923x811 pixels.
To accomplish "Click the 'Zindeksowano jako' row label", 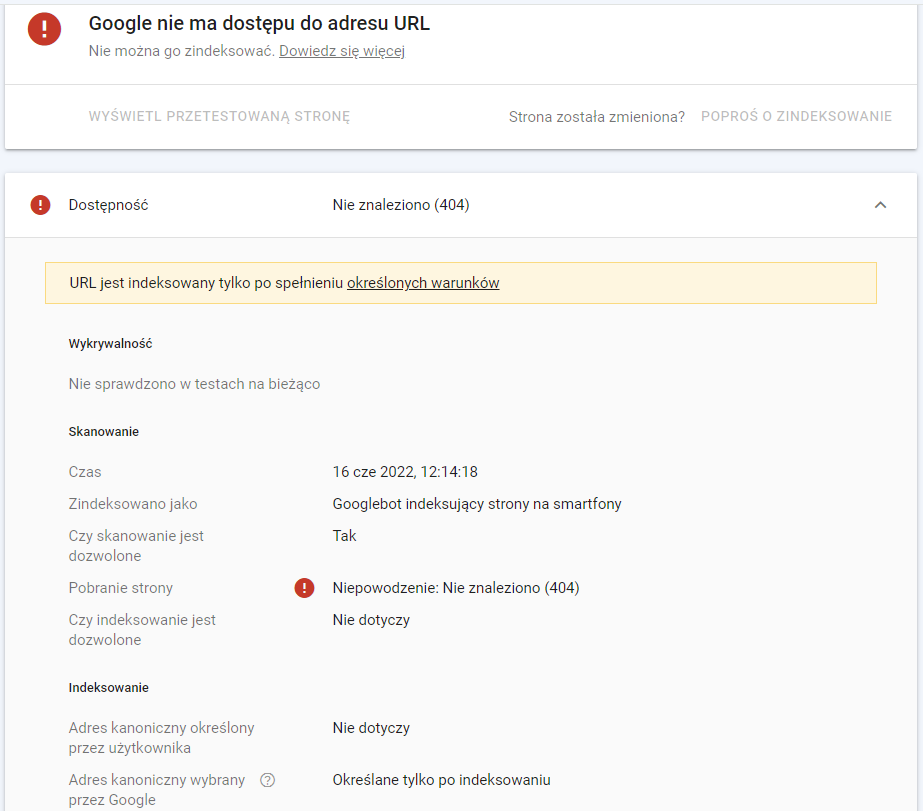I will click(132, 504).
